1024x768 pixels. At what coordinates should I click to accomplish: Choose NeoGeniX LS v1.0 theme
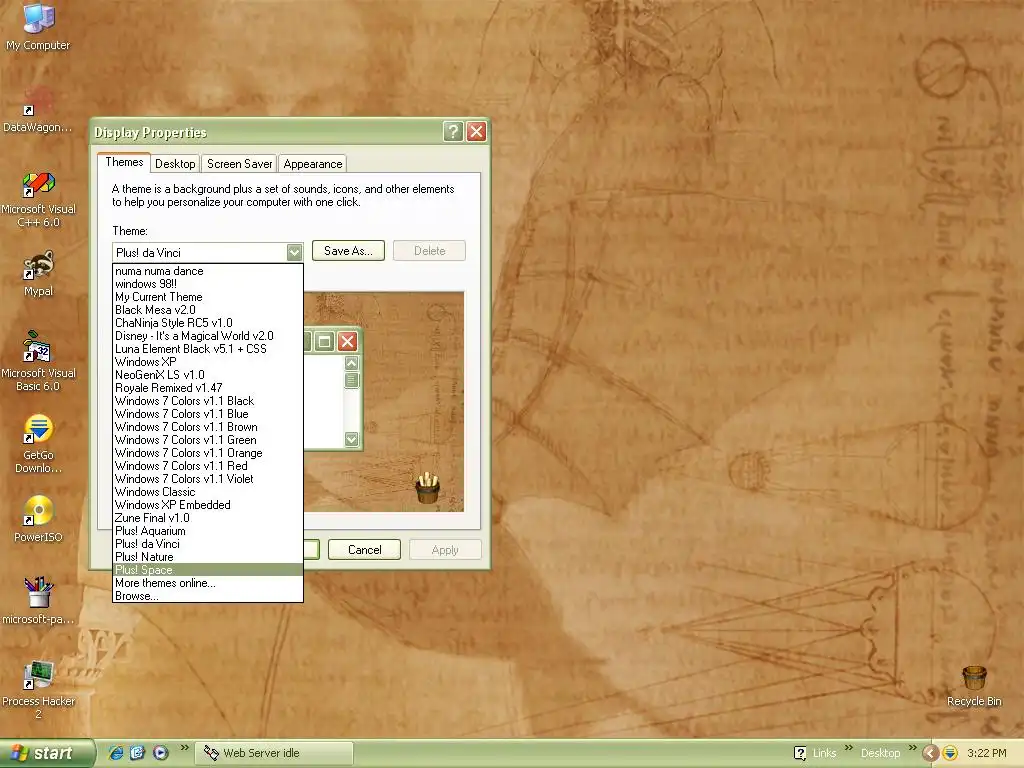[208, 375]
